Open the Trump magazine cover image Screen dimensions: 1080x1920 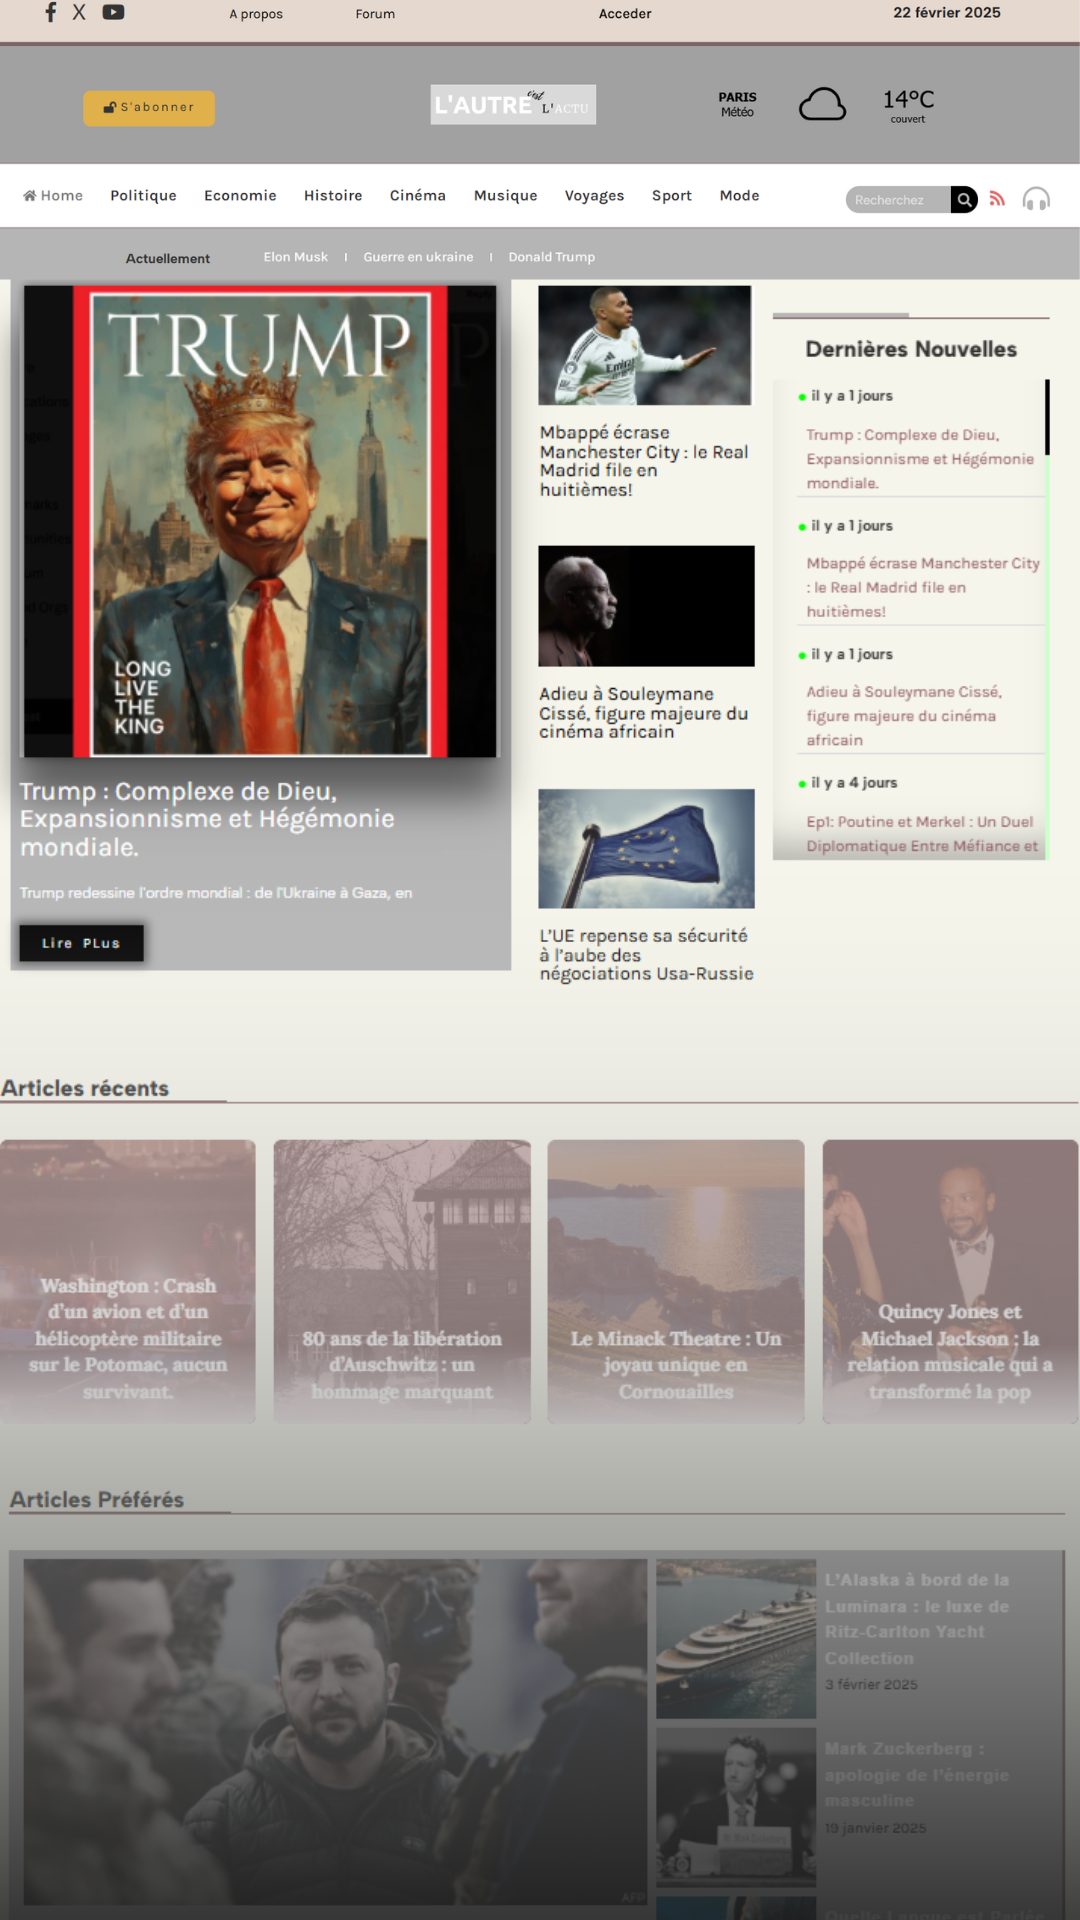(260, 521)
